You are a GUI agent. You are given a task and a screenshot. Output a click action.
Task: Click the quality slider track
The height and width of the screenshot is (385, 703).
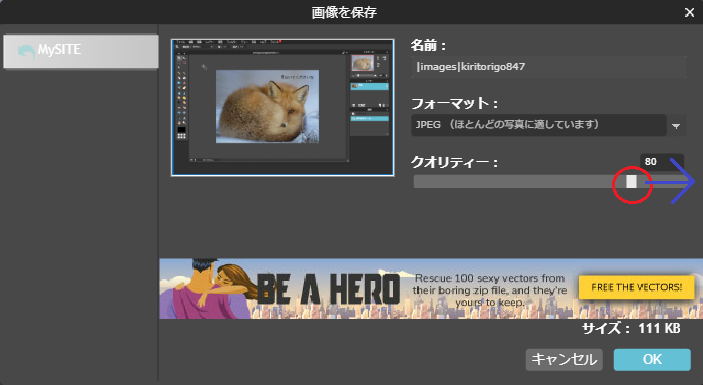pos(548,181)
